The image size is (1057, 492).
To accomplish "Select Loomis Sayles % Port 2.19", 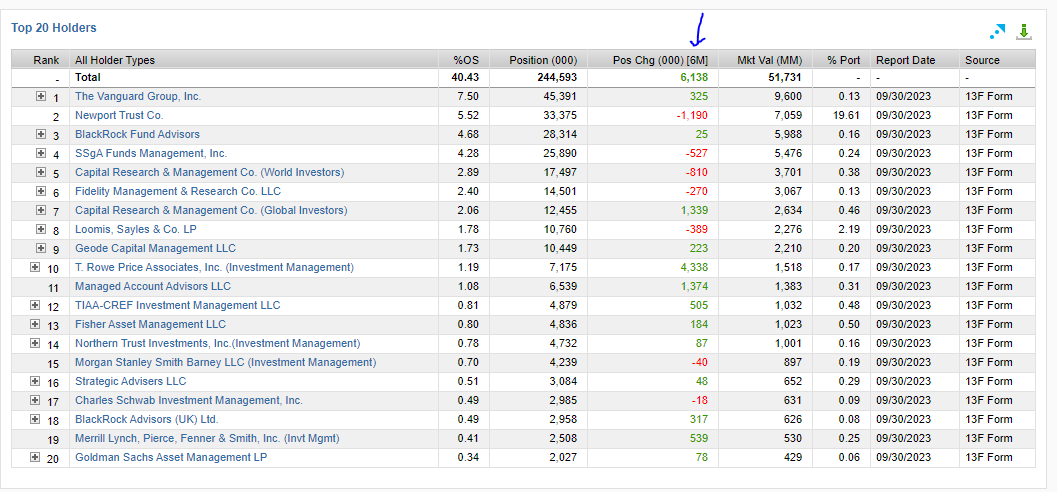I will [x=851, y=229].
